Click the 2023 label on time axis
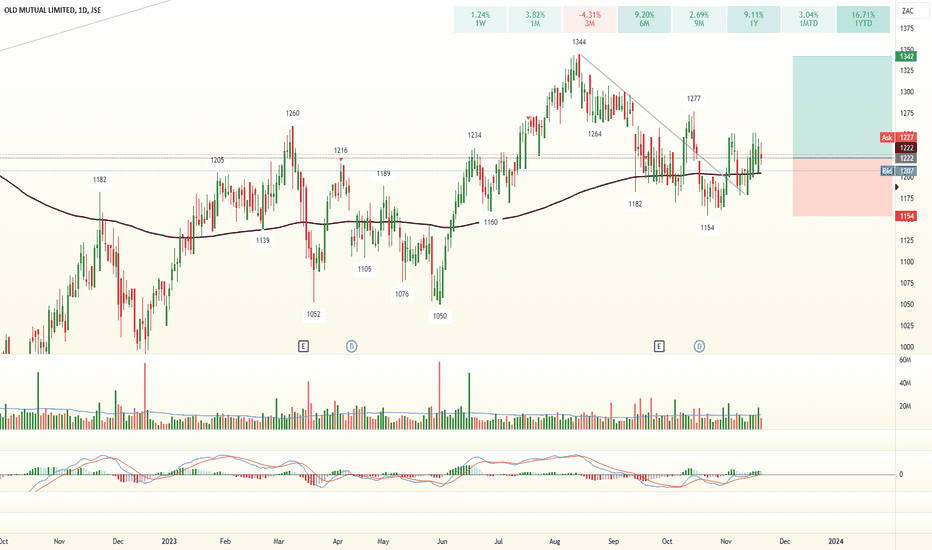Image resolution: width=932 pixels, height=550 pixels. point(169,541)
